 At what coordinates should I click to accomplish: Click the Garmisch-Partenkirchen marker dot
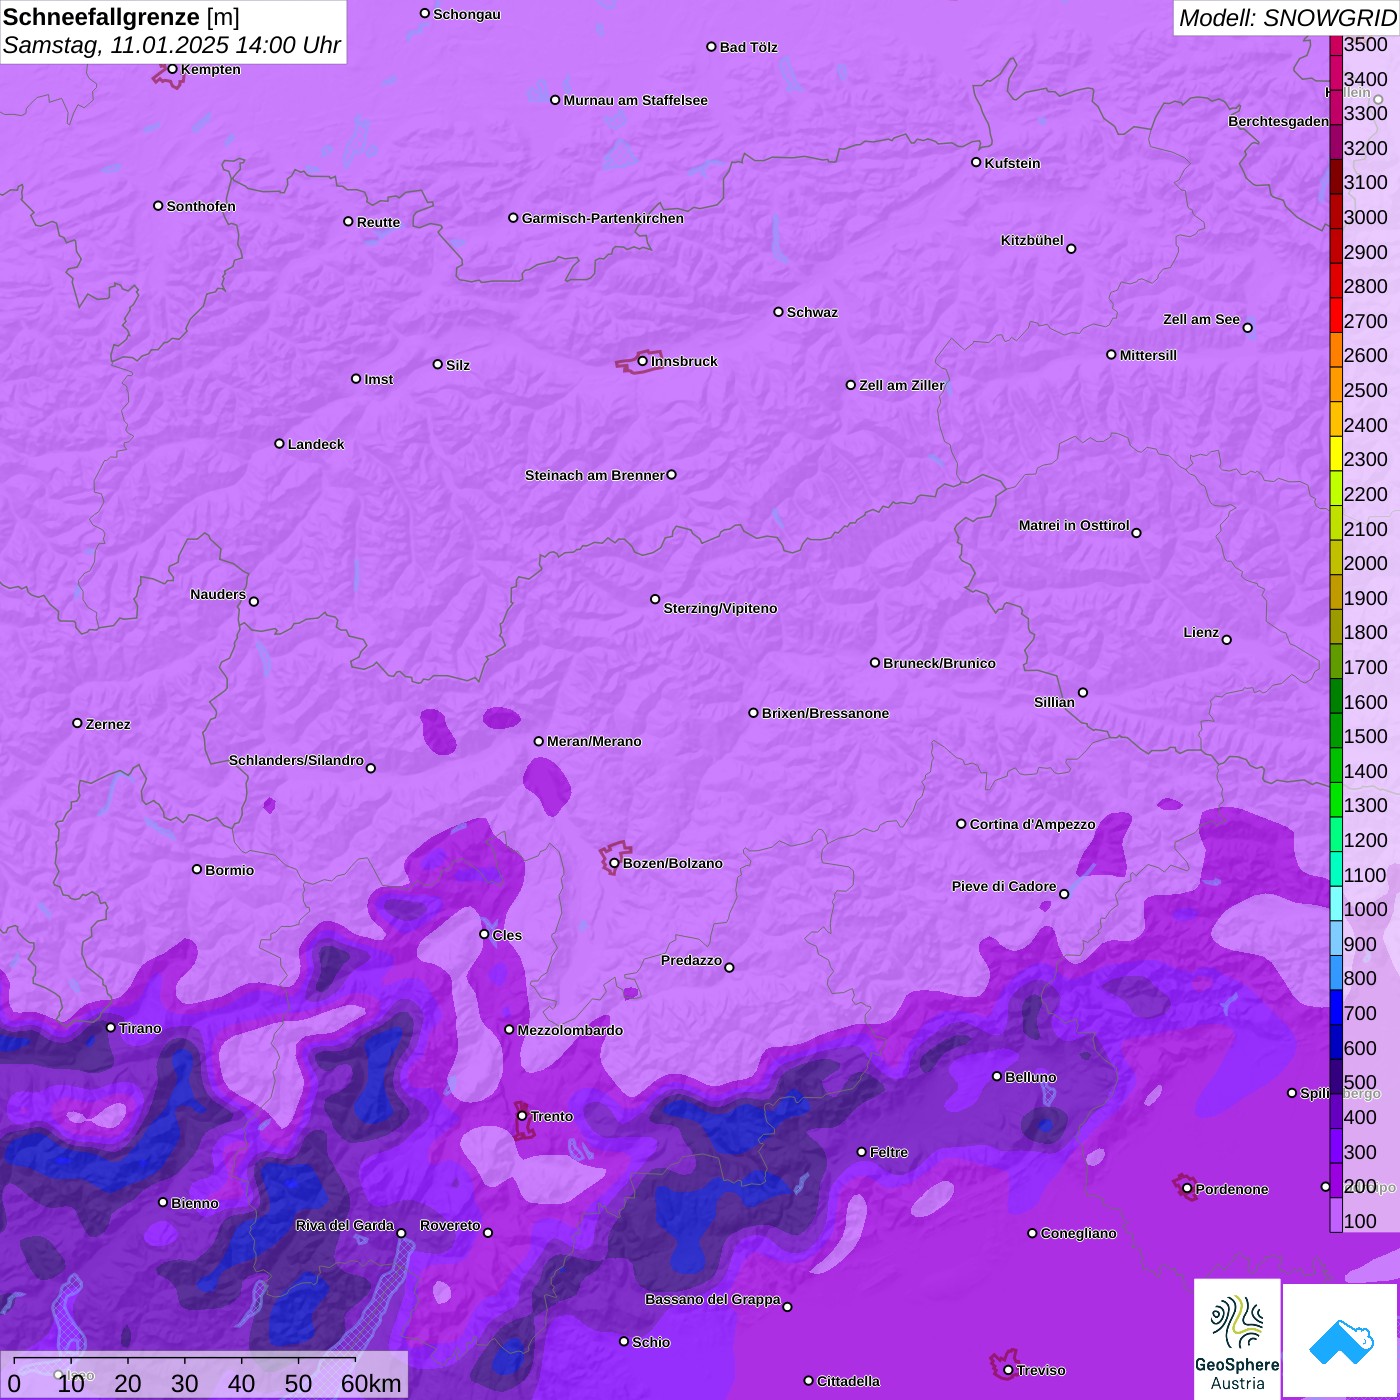(513, 217)
